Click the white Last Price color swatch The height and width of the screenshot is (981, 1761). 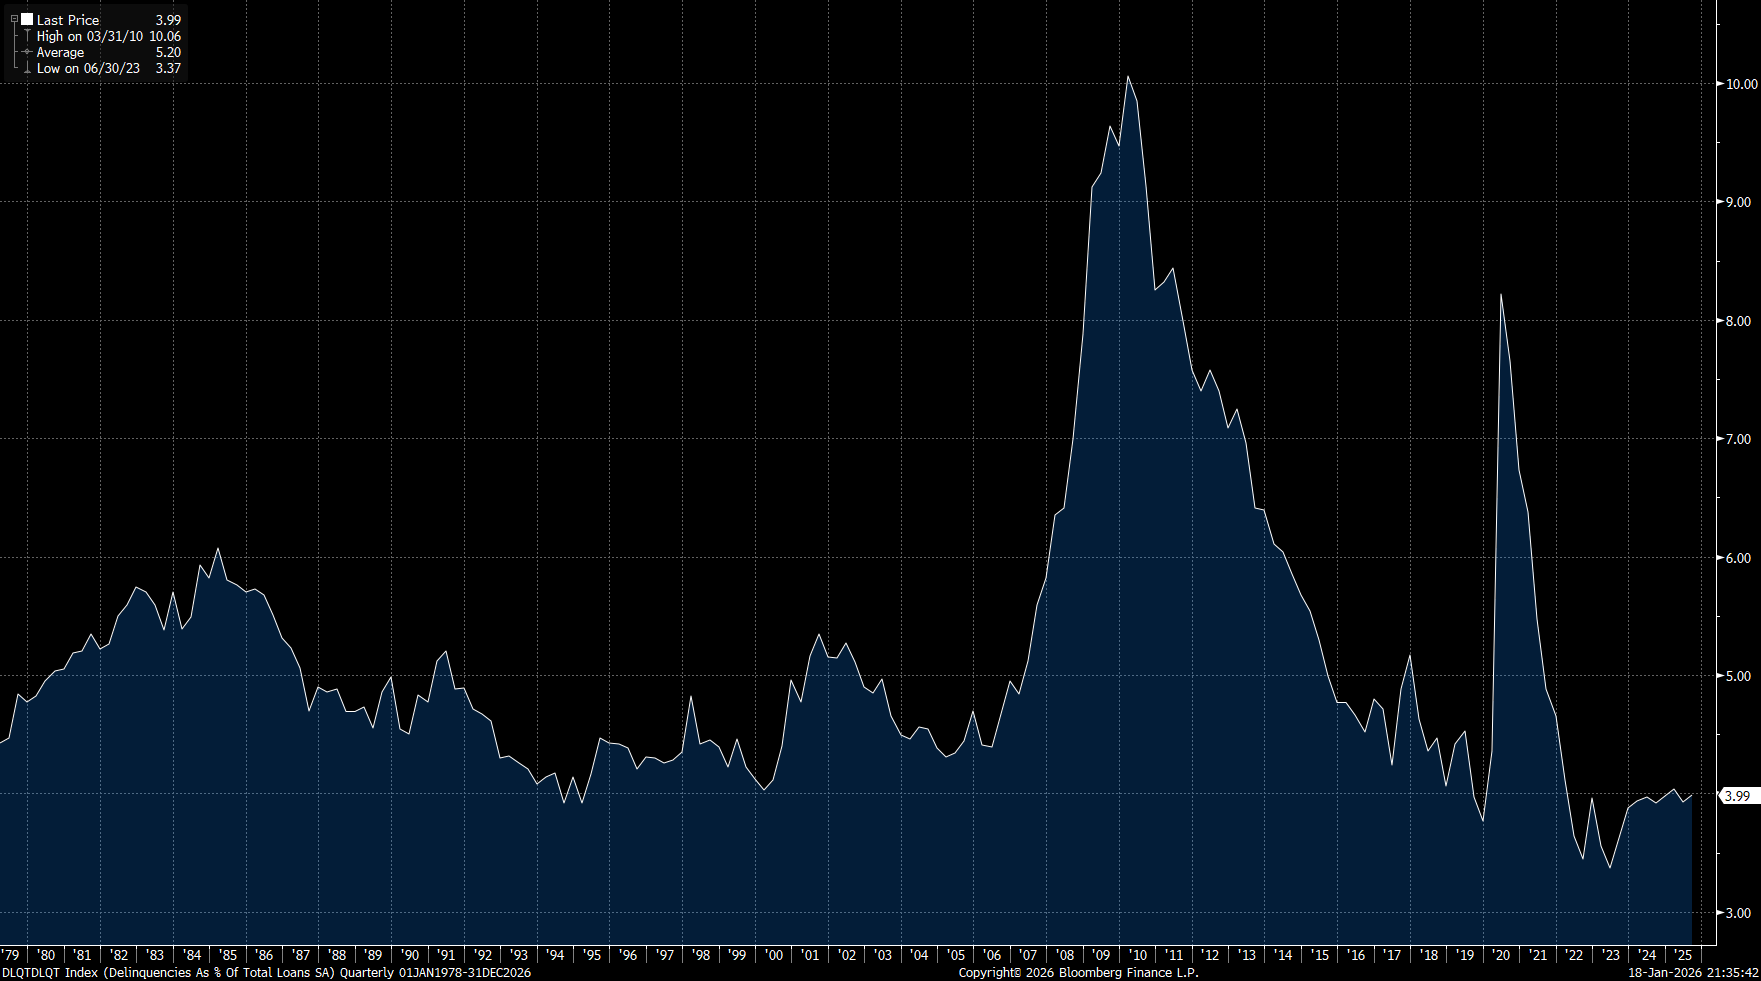27,19
